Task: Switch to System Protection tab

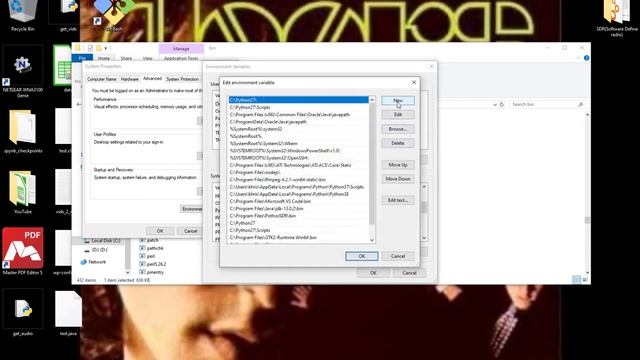Action: [x=182, y=79]
